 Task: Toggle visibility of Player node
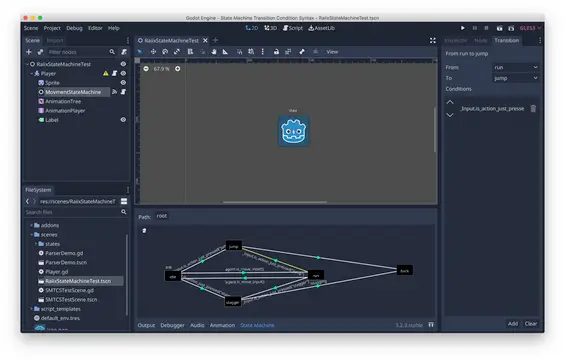(123, 73)
